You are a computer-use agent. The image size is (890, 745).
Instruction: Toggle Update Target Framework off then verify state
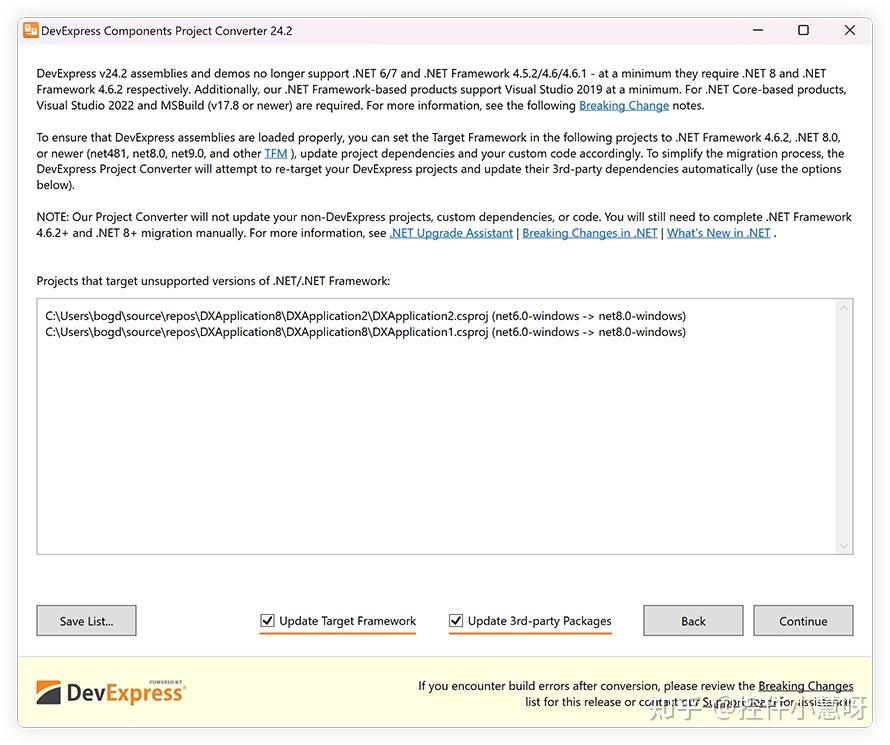click(x=267, y=620)
